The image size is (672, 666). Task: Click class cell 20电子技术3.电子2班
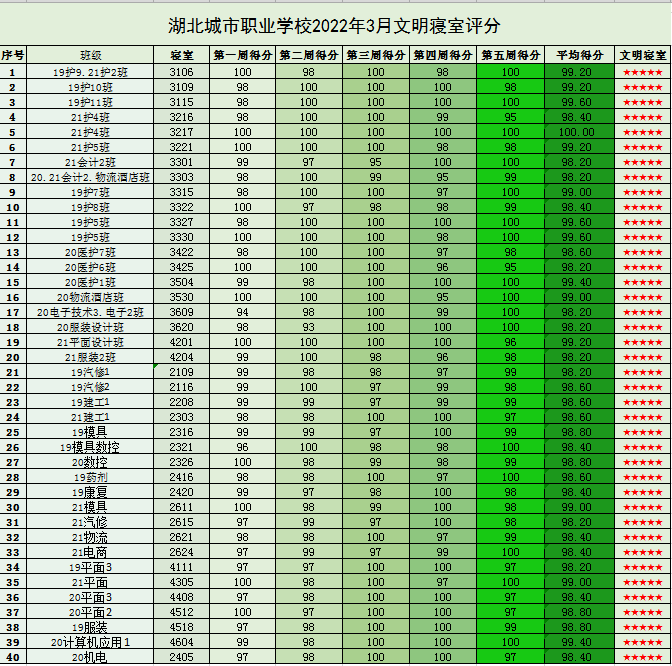[90, 312]
